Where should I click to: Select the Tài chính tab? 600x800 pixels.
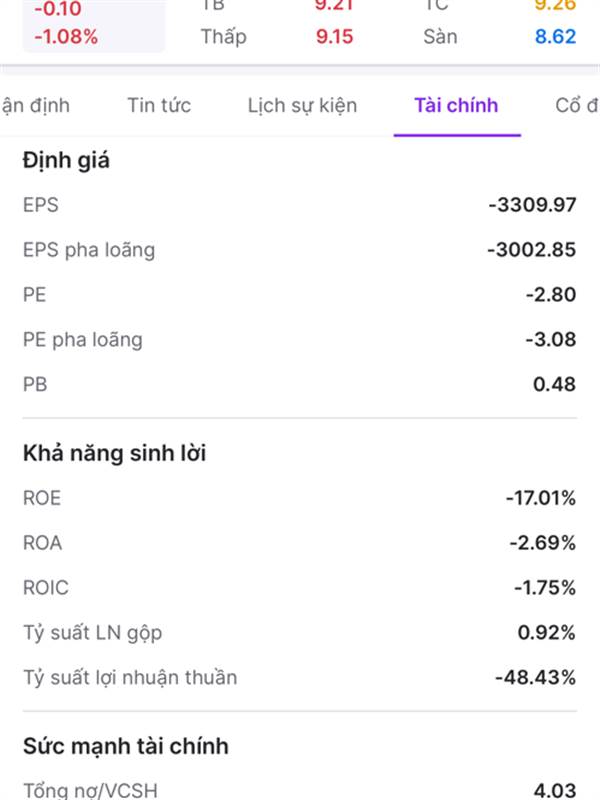(456, 106)
